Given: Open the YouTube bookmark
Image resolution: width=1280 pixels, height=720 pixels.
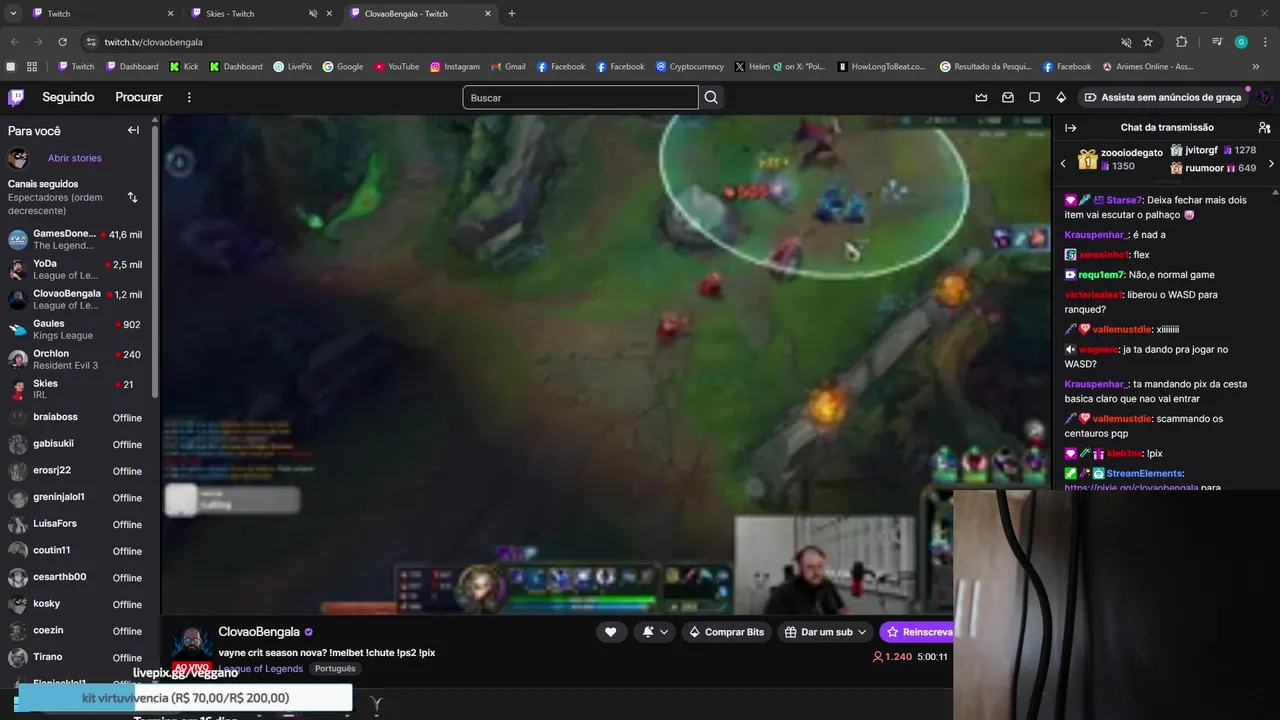Looking at the screenshot, I should [397, 67].
